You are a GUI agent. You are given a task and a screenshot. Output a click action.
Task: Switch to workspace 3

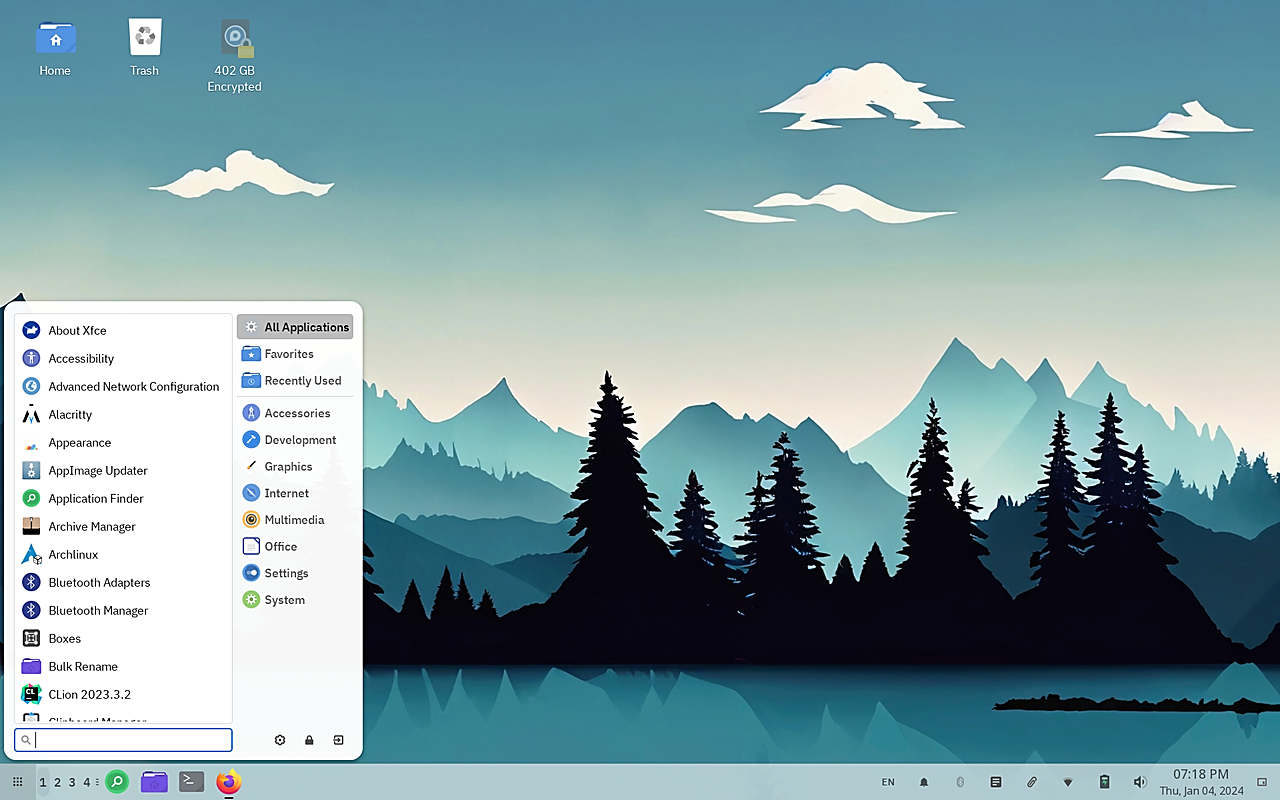[72, 782]
